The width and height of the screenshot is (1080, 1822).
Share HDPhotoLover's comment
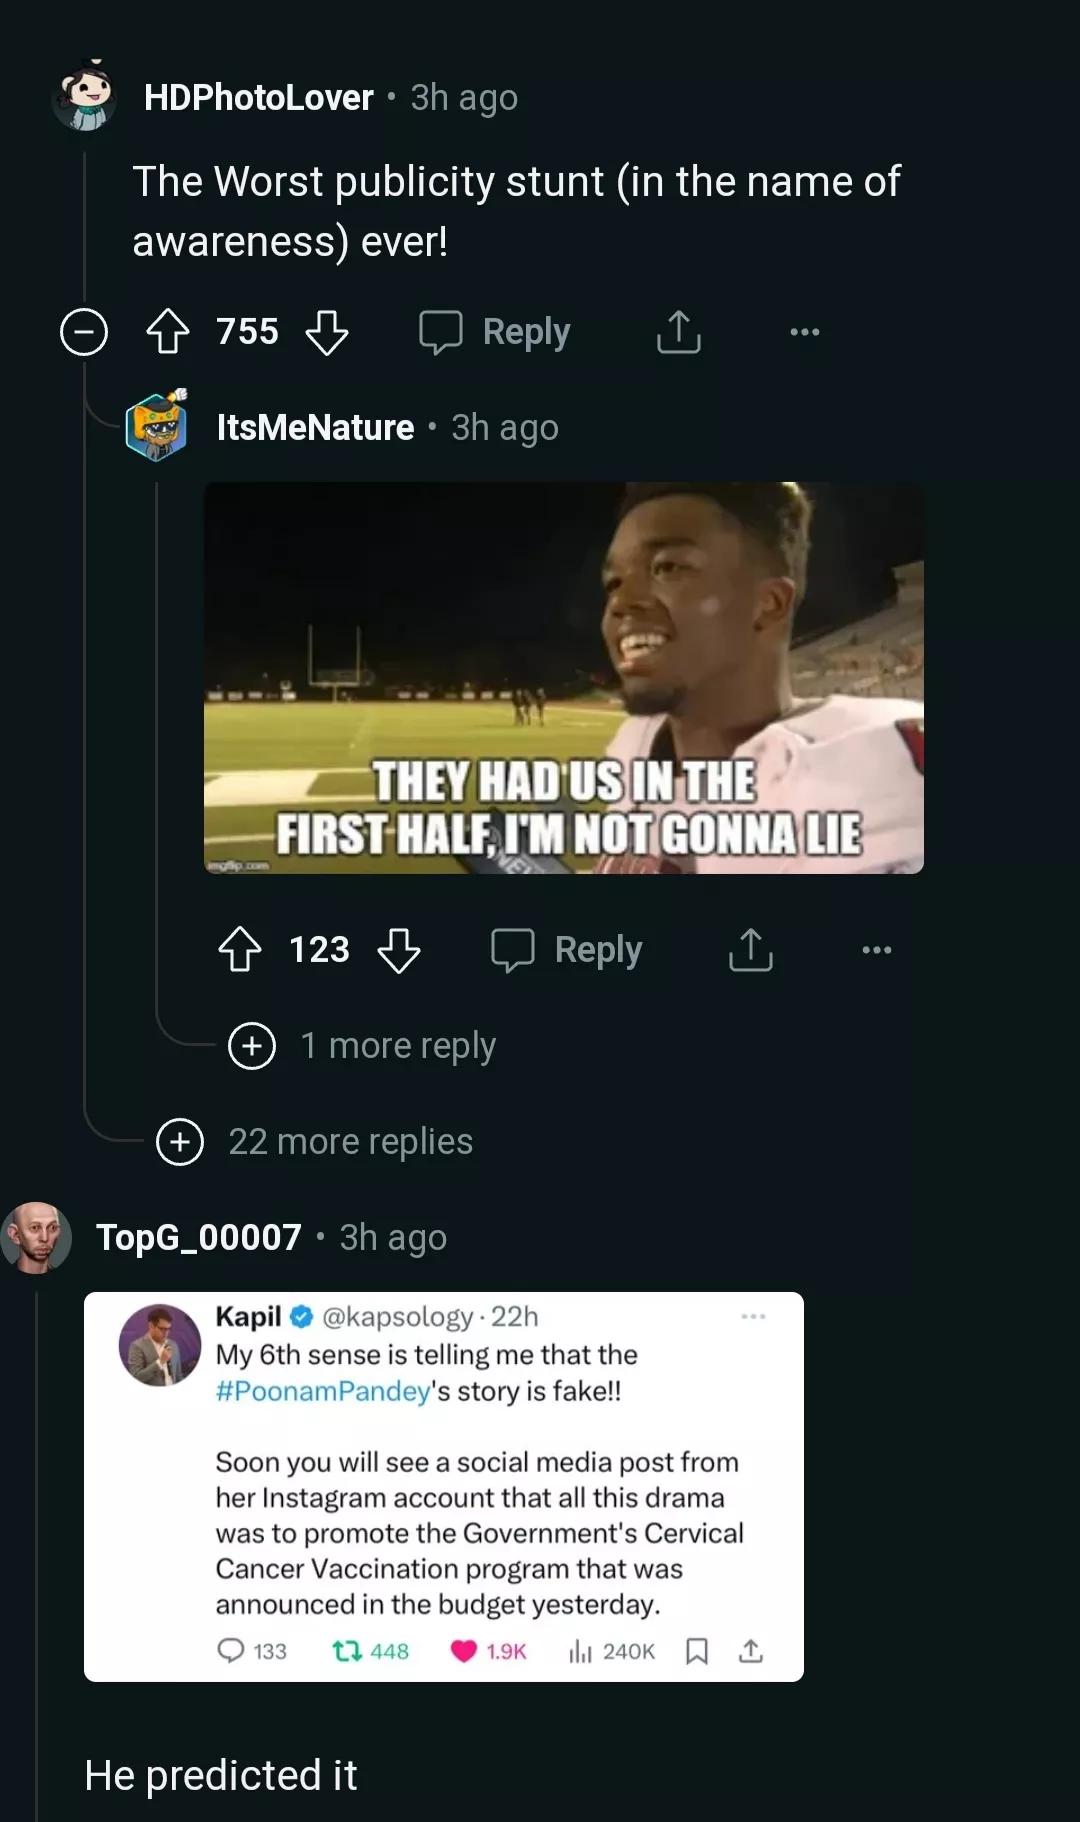tap(679, 332)
